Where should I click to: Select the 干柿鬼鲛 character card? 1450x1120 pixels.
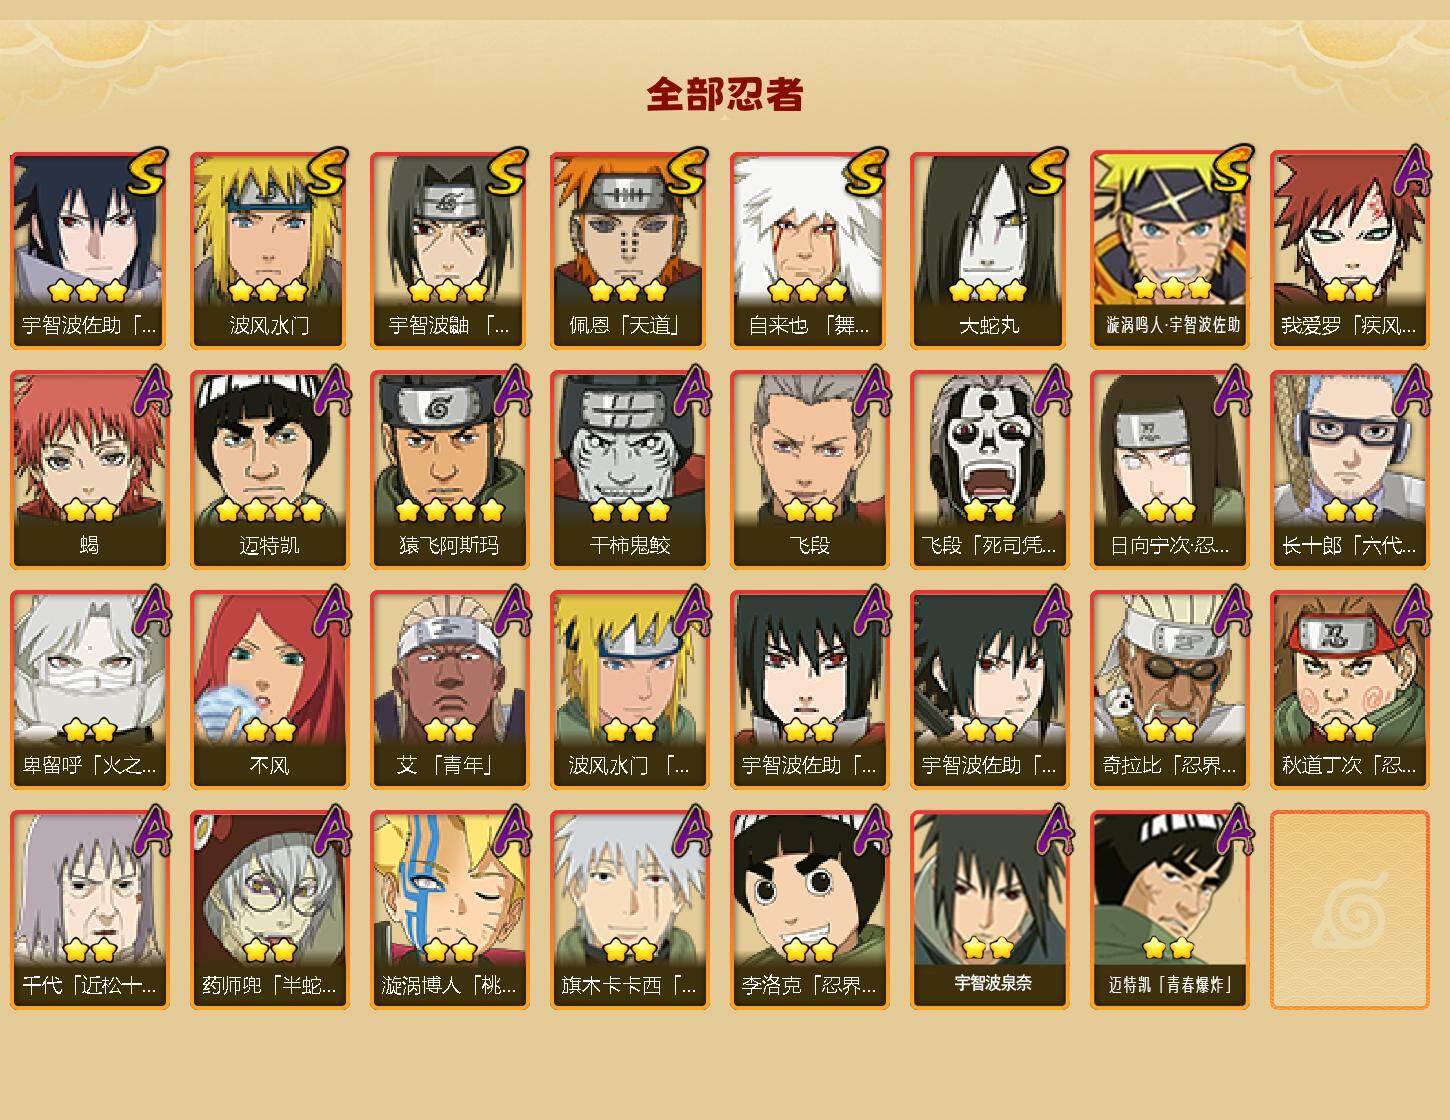point(629,470)
